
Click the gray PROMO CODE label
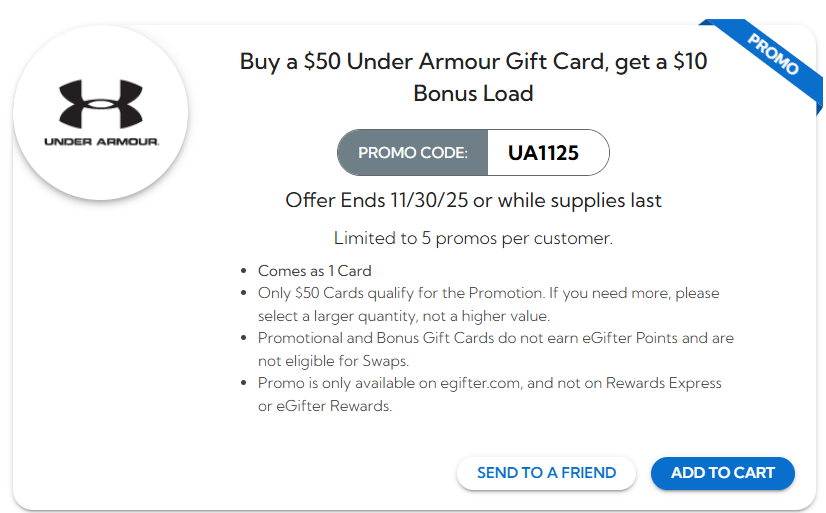point(413,153)
